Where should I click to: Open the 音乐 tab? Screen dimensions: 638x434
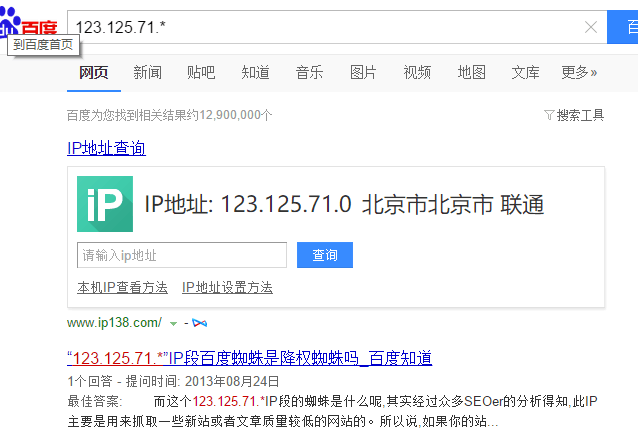309,73
